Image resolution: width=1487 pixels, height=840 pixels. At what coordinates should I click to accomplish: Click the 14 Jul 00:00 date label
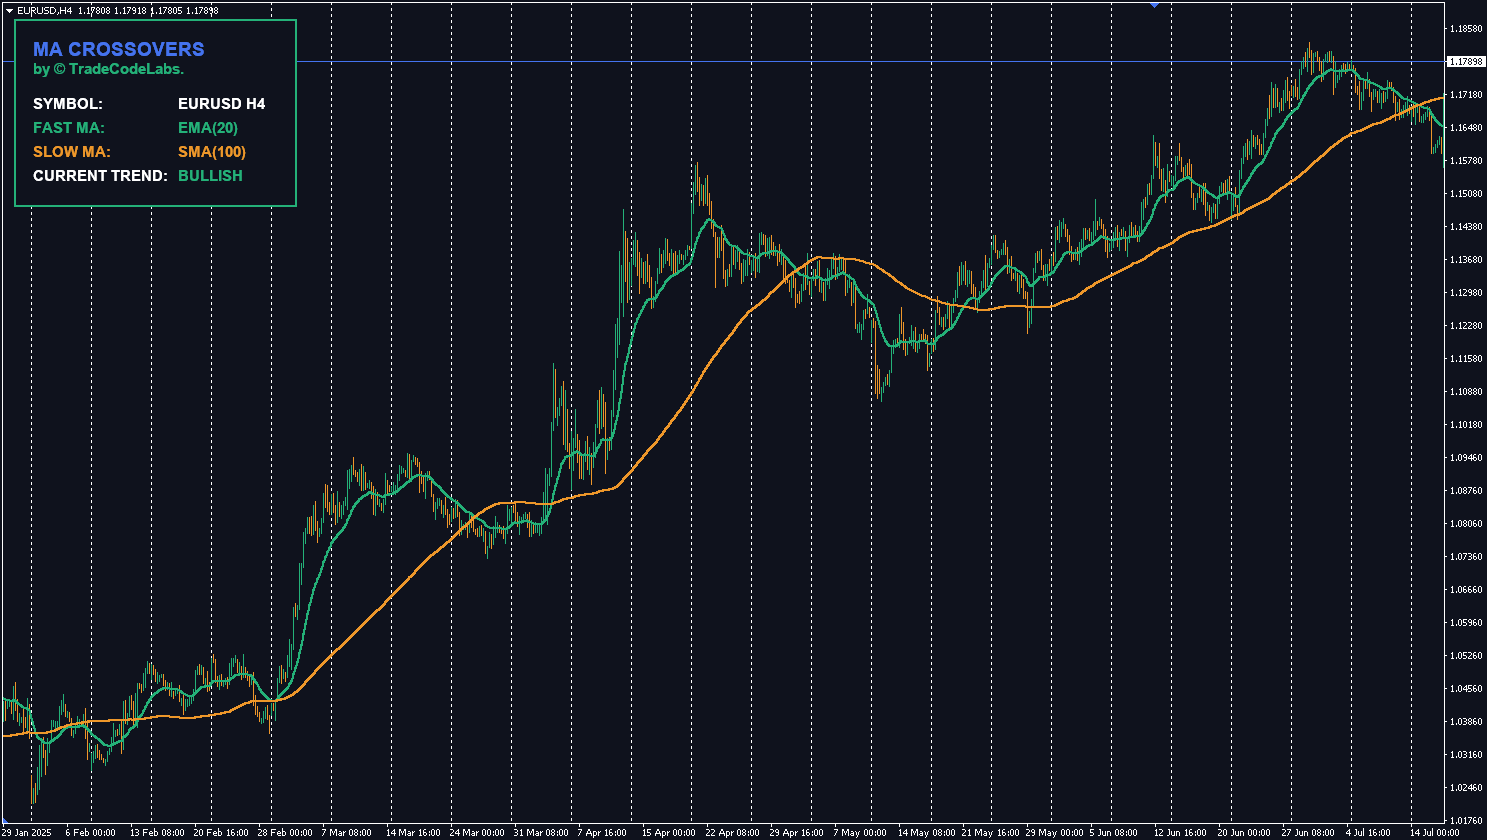tap(1435, 832)
